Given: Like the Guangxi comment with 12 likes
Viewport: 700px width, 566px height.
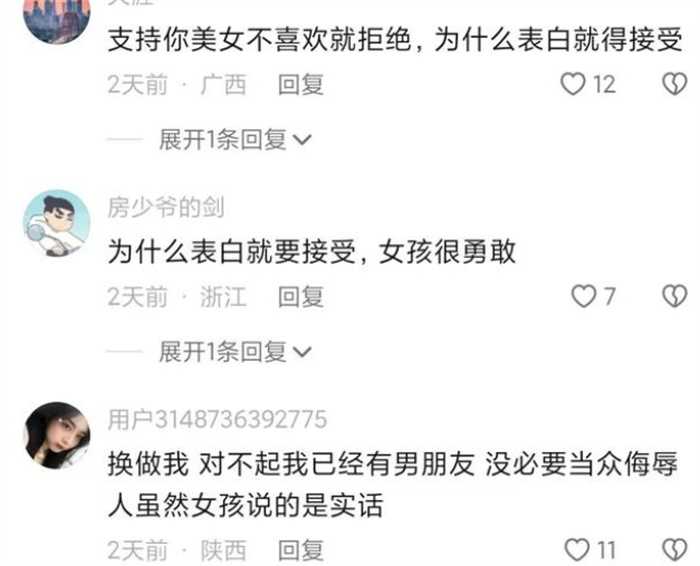Looking at the screenshot, I should (573, 84).
